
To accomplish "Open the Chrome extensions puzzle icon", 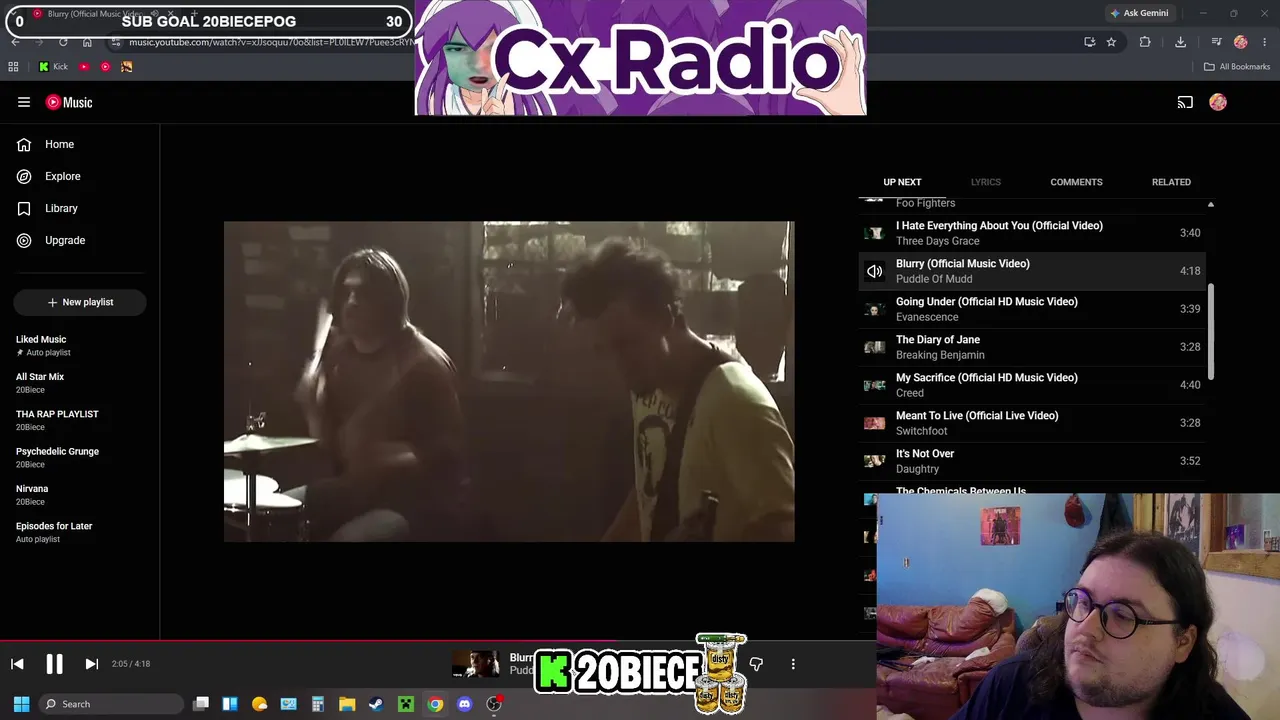I will click(1145, 42).
